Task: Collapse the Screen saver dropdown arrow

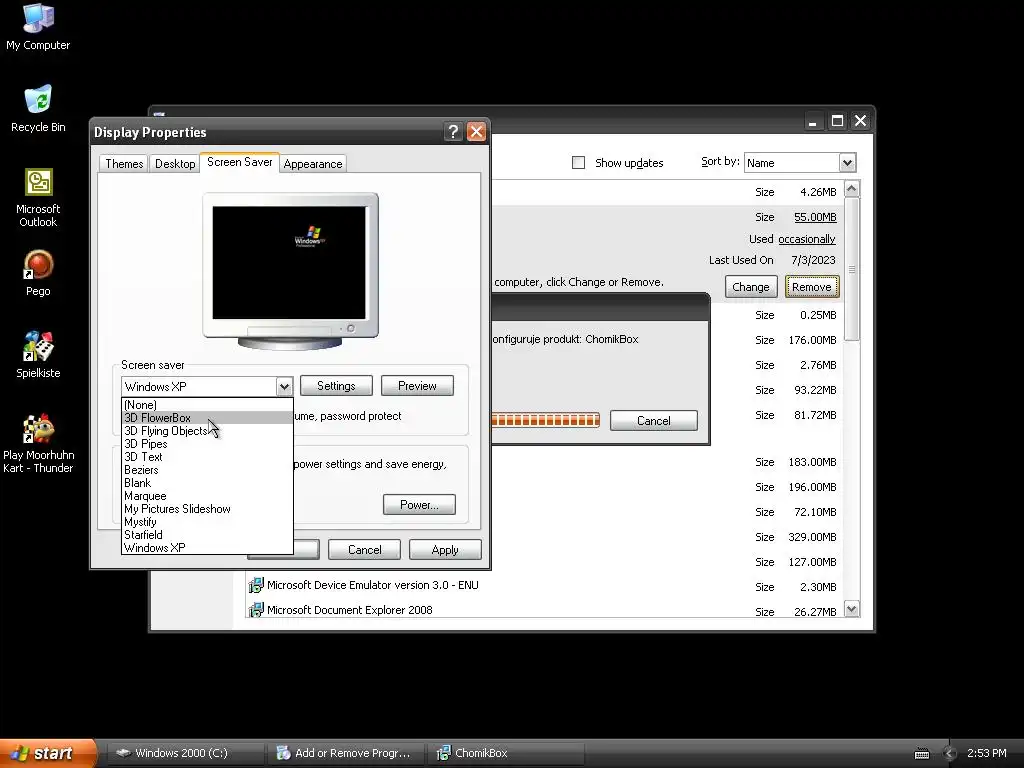Action: pyautogui.click(x=284, y=387)
